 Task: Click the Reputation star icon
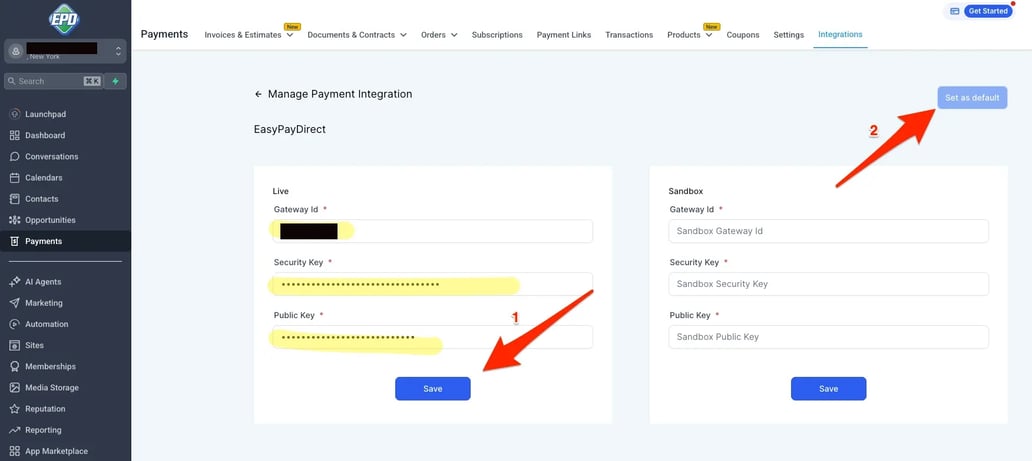click(x=14, y=409)
